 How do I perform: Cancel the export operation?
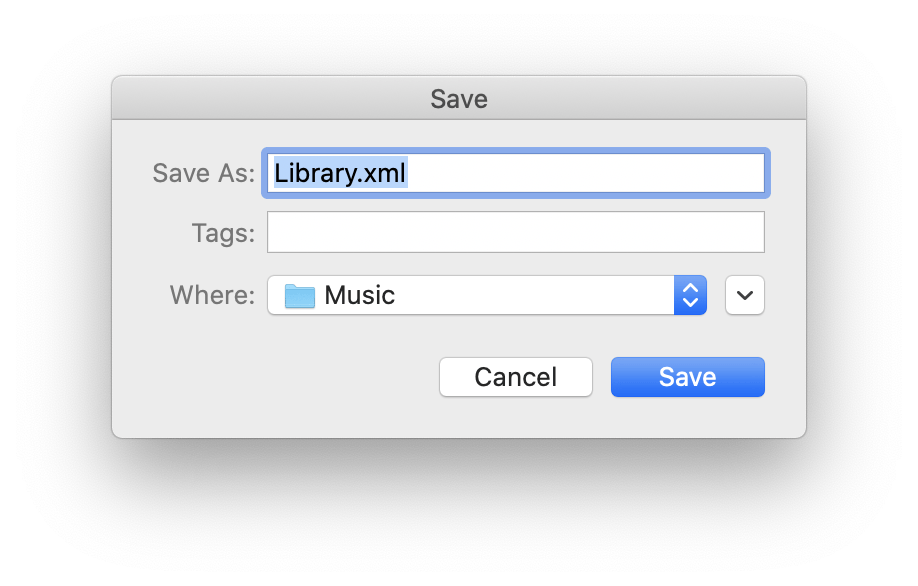[x=515, y=377]
